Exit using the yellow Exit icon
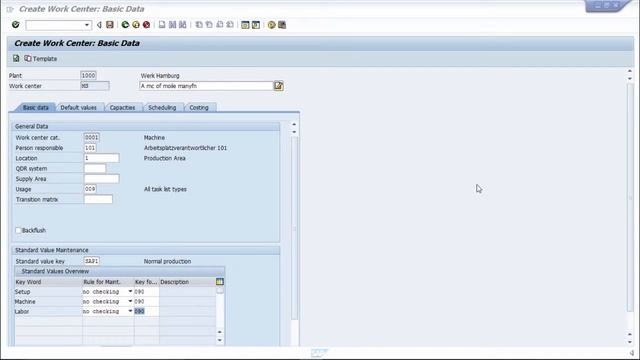Viewport: 640px width, 360px height. click(136, 25)
